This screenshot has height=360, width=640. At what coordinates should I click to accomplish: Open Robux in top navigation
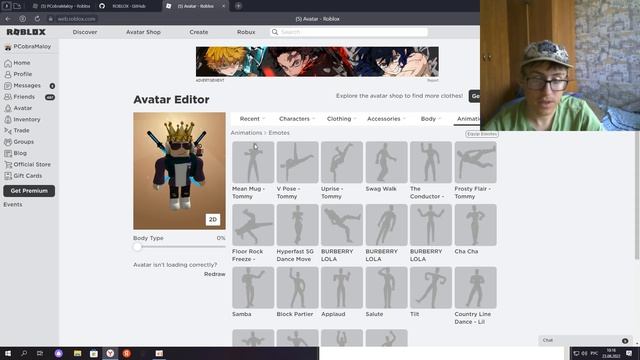coord(246,32)
